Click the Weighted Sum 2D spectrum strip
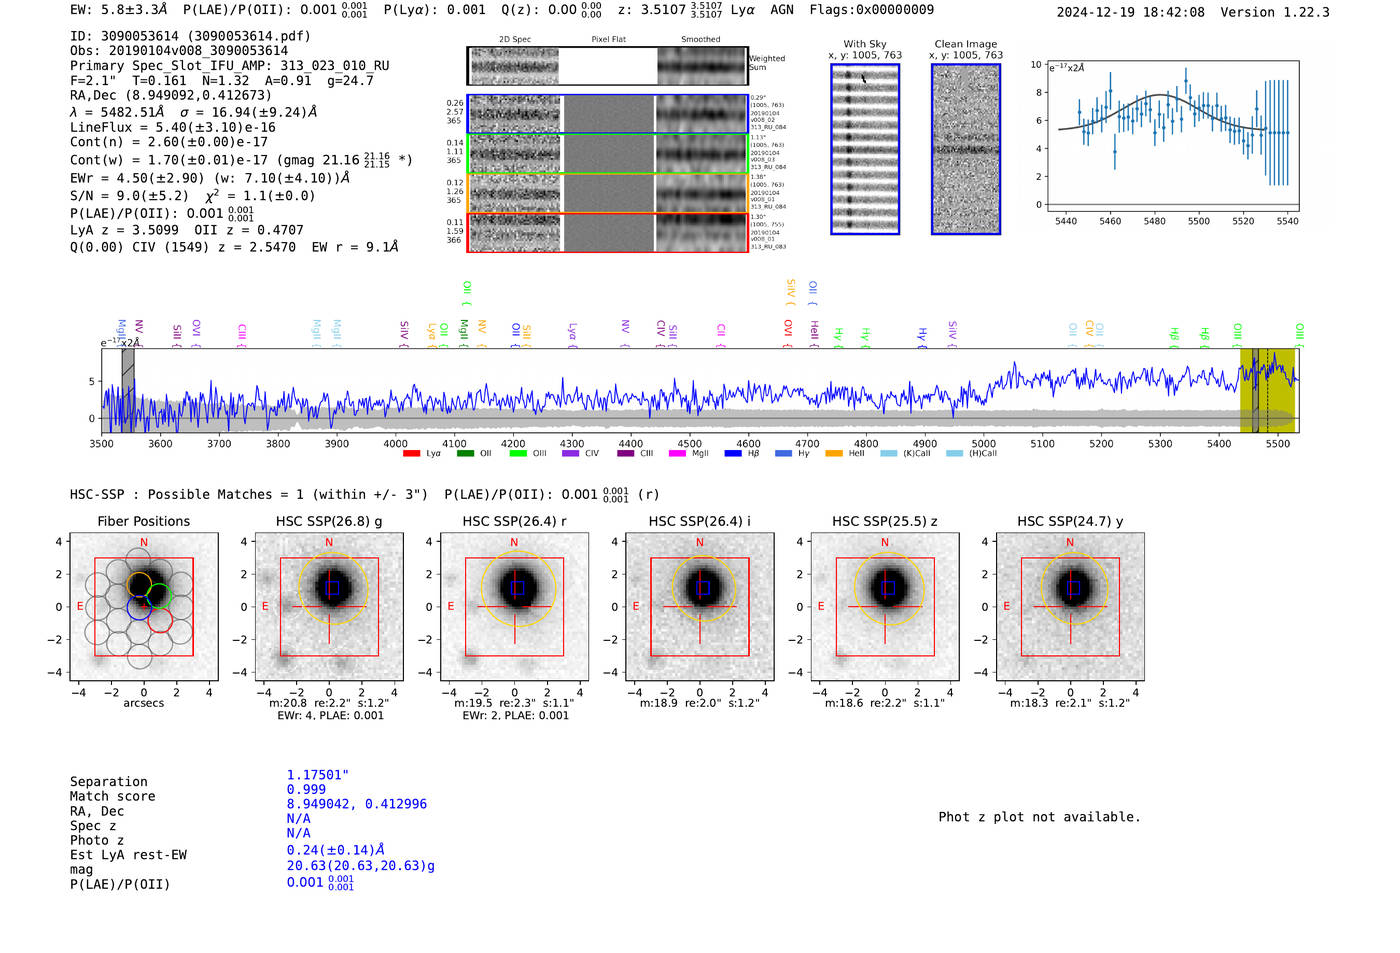Image resolution: width=1400 pixels, height=953 pixels. [607, 66]
